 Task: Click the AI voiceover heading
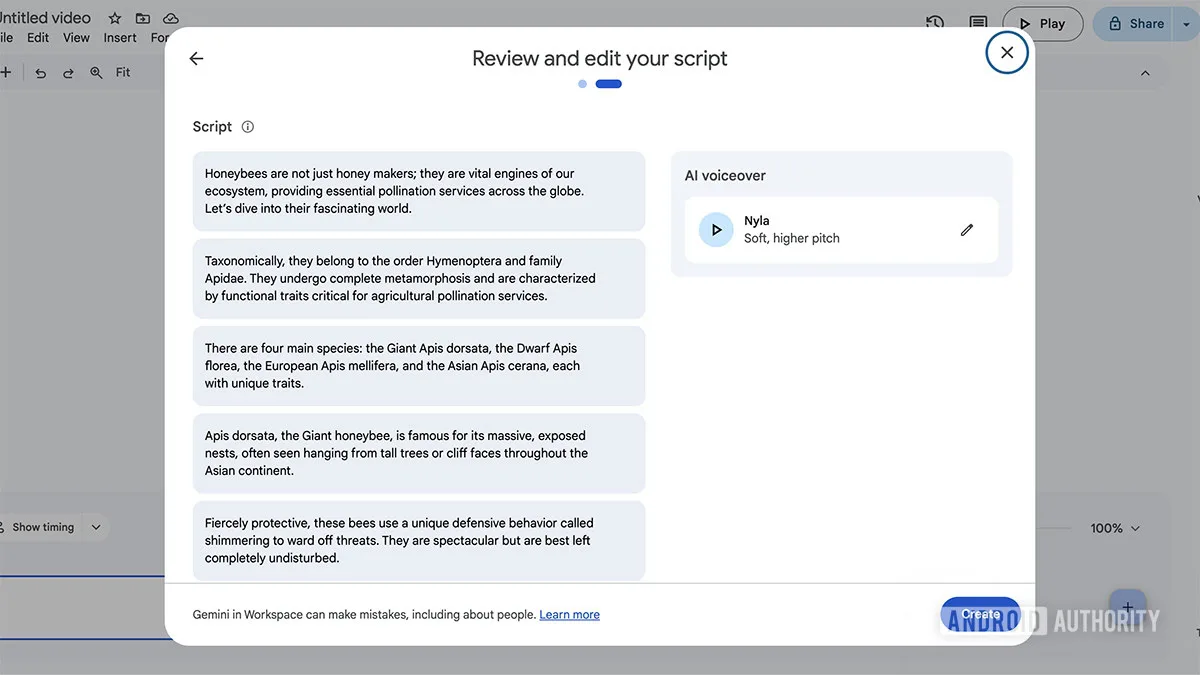[x=725, y=176]
